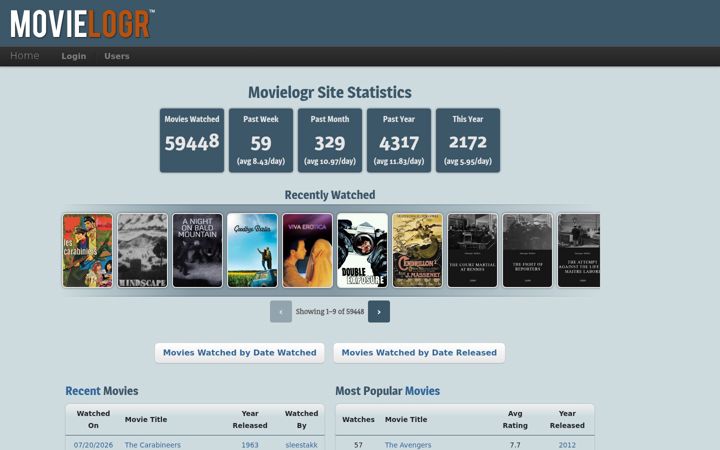Open the Users page

117,56
